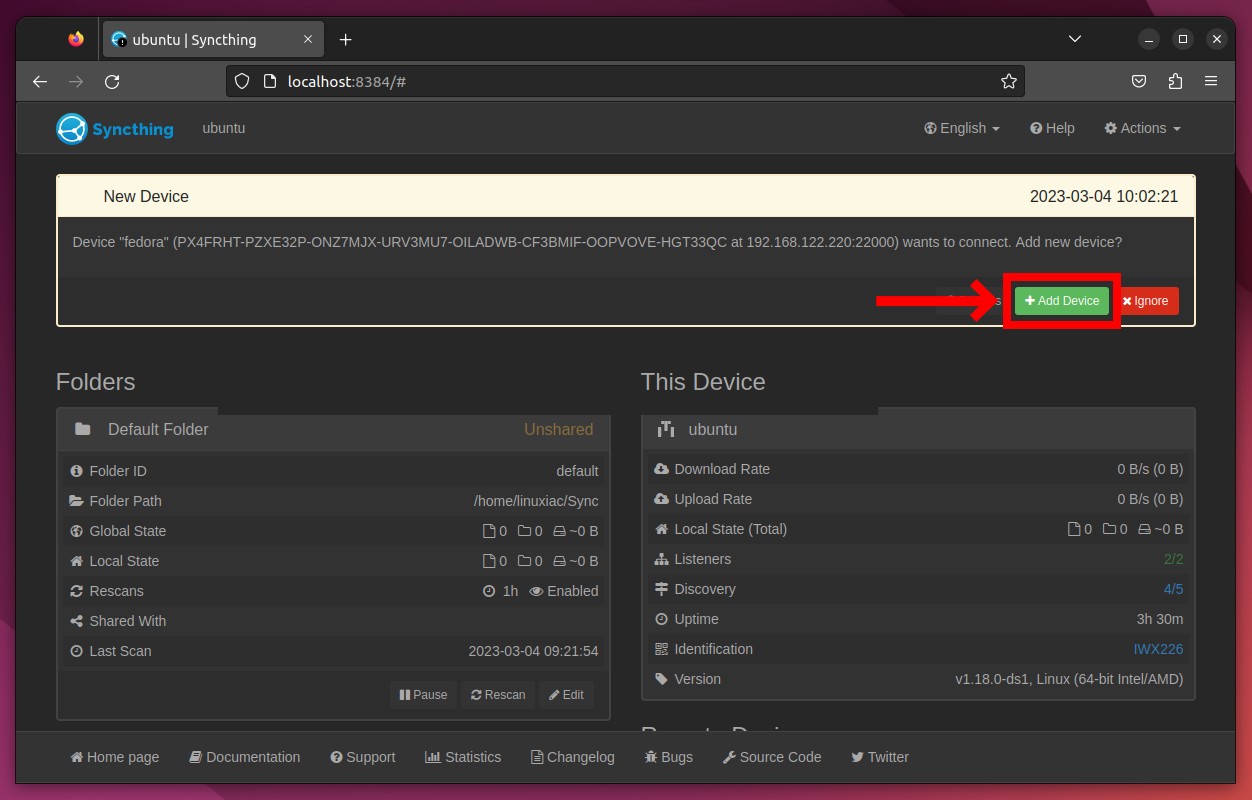Open the Help menu item

point(1052,128)
